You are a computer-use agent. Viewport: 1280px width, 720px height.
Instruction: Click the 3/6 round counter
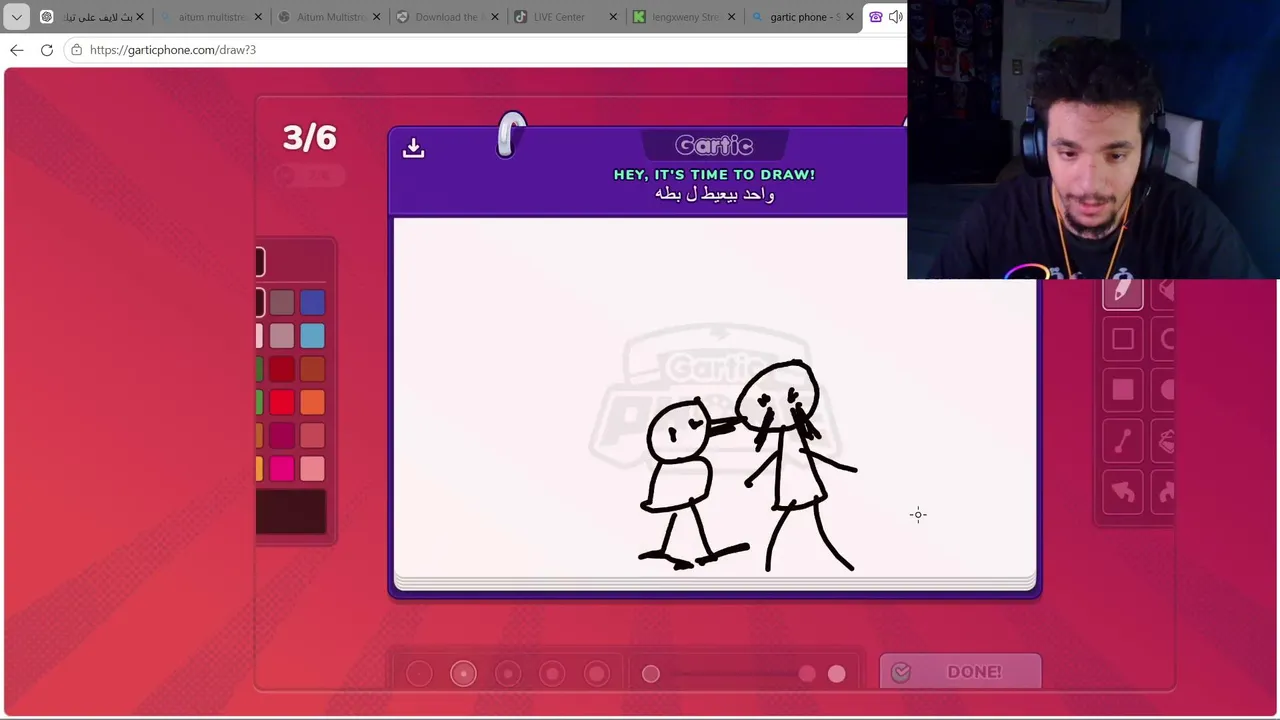[x=310, y=138]
